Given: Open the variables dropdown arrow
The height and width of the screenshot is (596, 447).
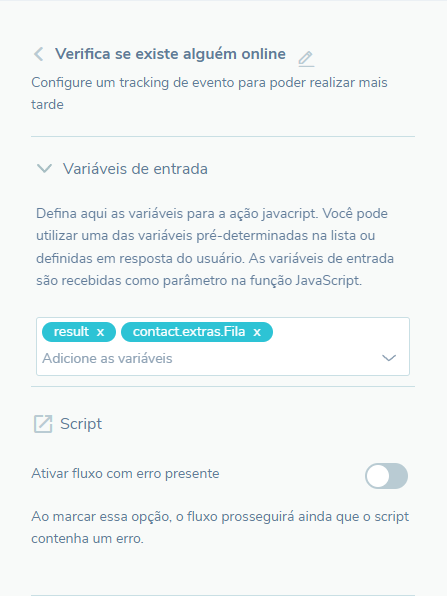Looking at the screenshot, I should [x=389, y=358].
